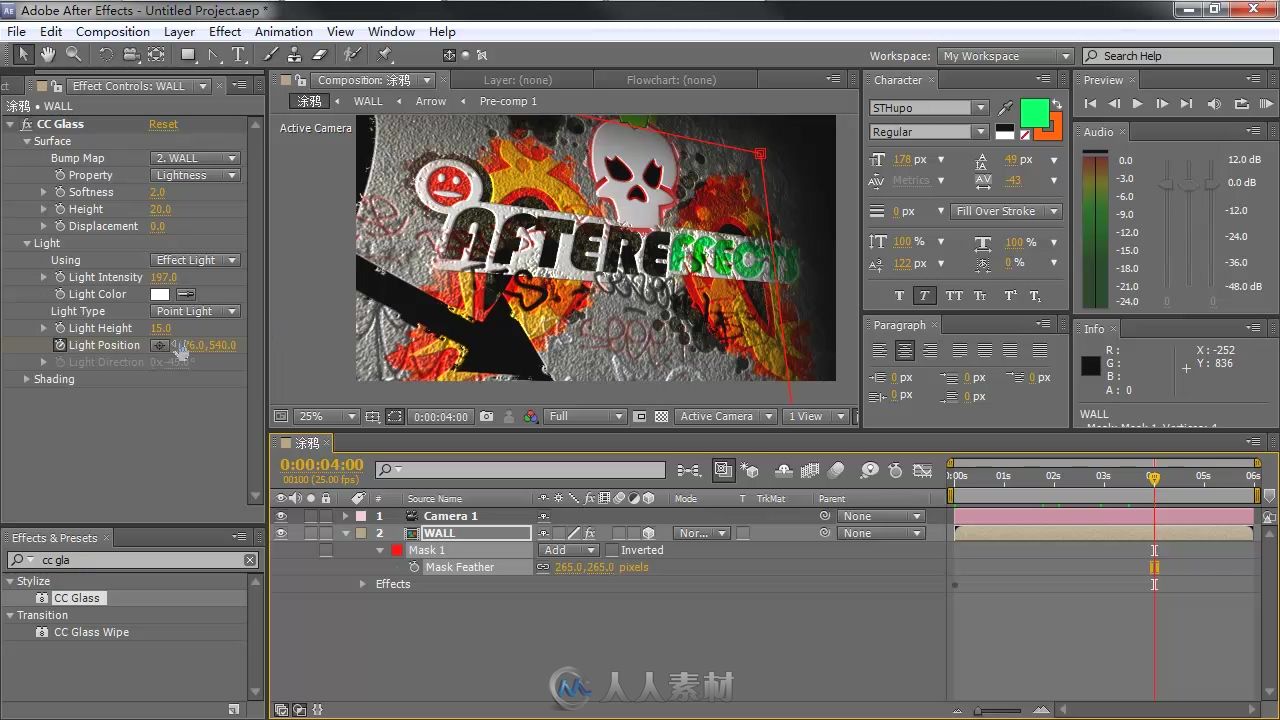Select CC Glass Wipe preset
This screenshot has height=720, width=1280.
[91, 632]
